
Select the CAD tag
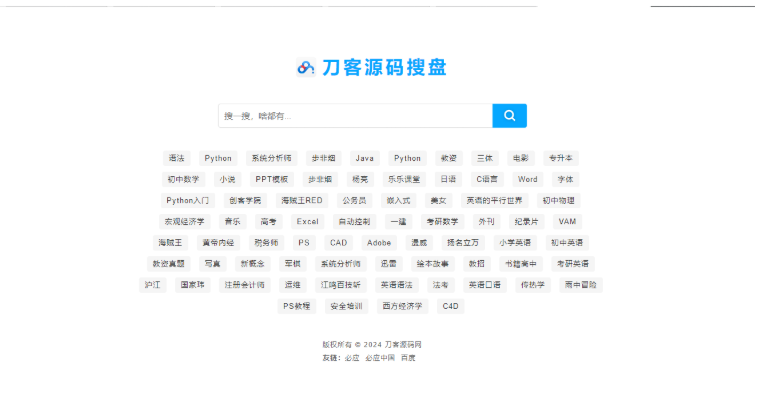pyautogui.click(x=339, y=243)
